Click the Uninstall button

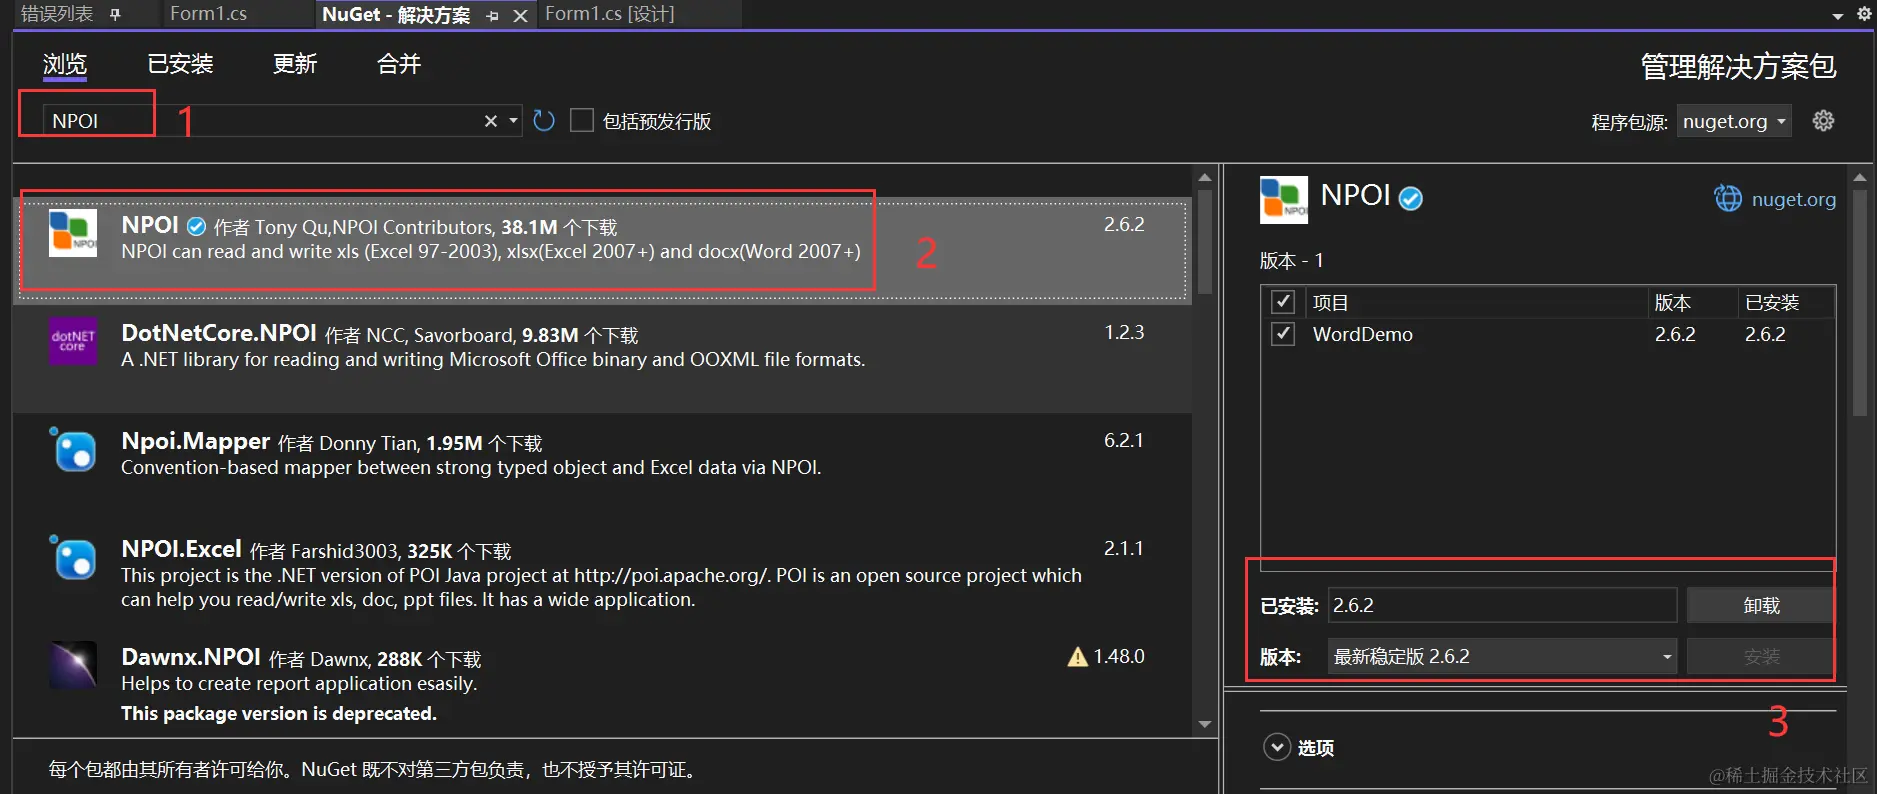(x=1761, y=605)
